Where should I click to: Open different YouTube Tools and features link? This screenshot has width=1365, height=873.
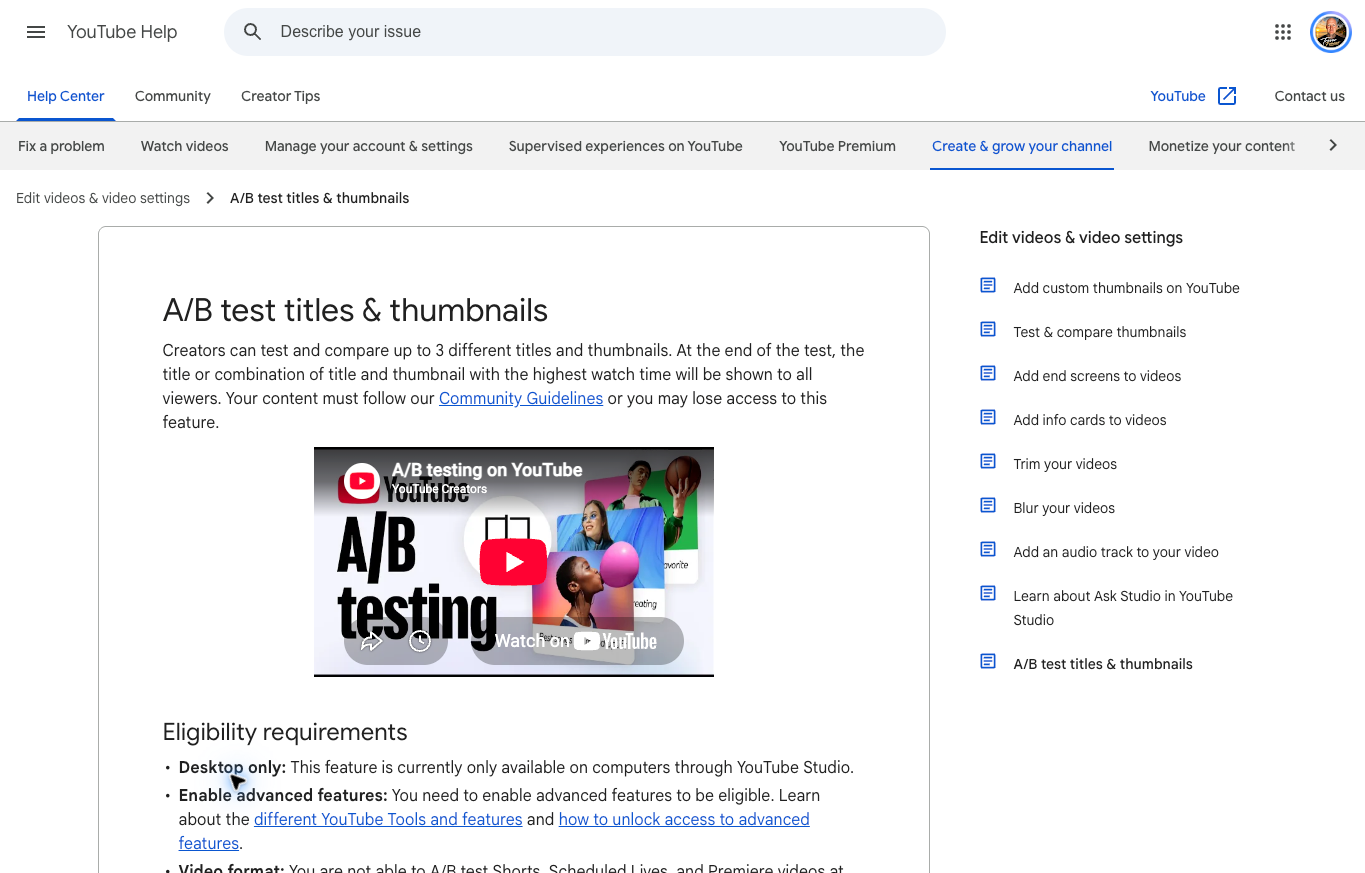[x=388, y=819]
